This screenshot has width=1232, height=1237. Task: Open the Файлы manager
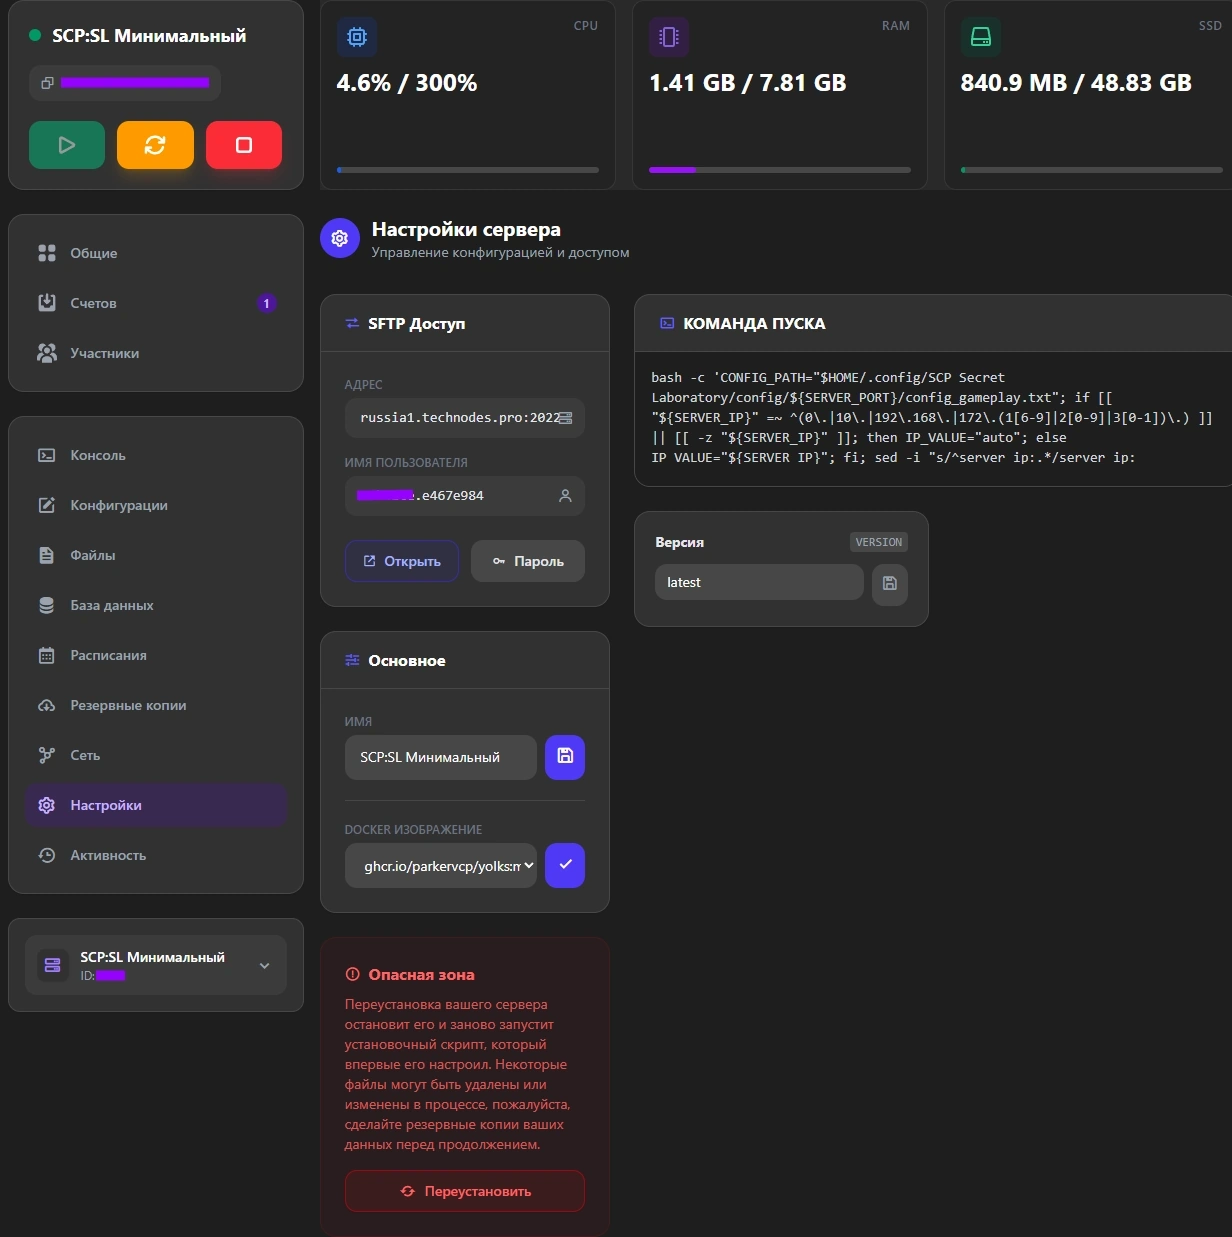(156, 555)
